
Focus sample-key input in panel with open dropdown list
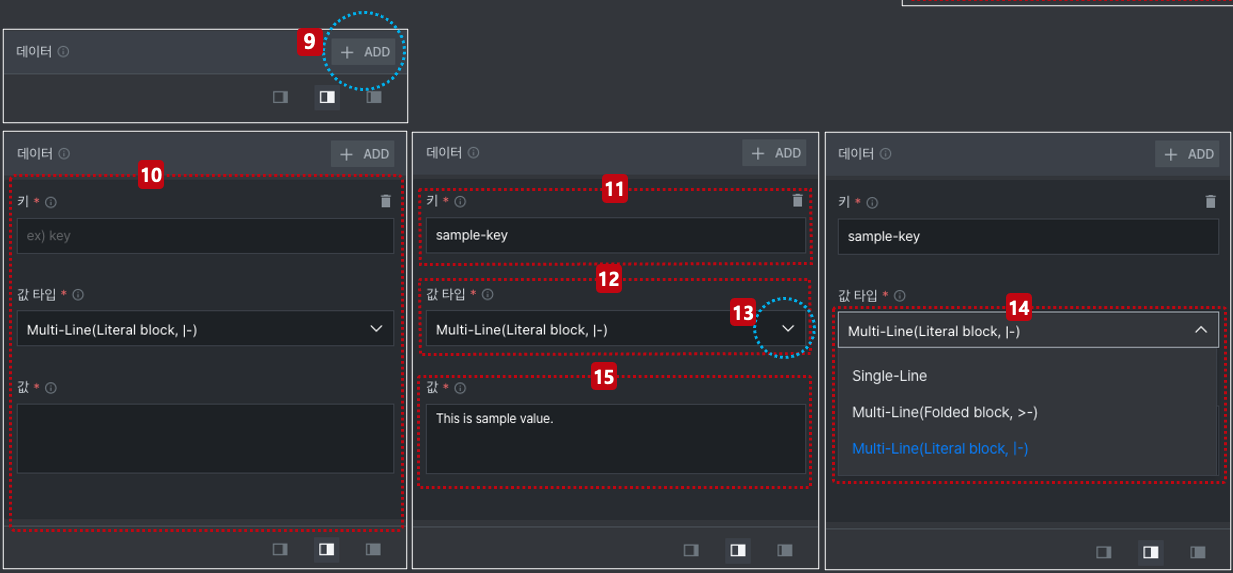pyautogui.click(x=1028, y=237)
